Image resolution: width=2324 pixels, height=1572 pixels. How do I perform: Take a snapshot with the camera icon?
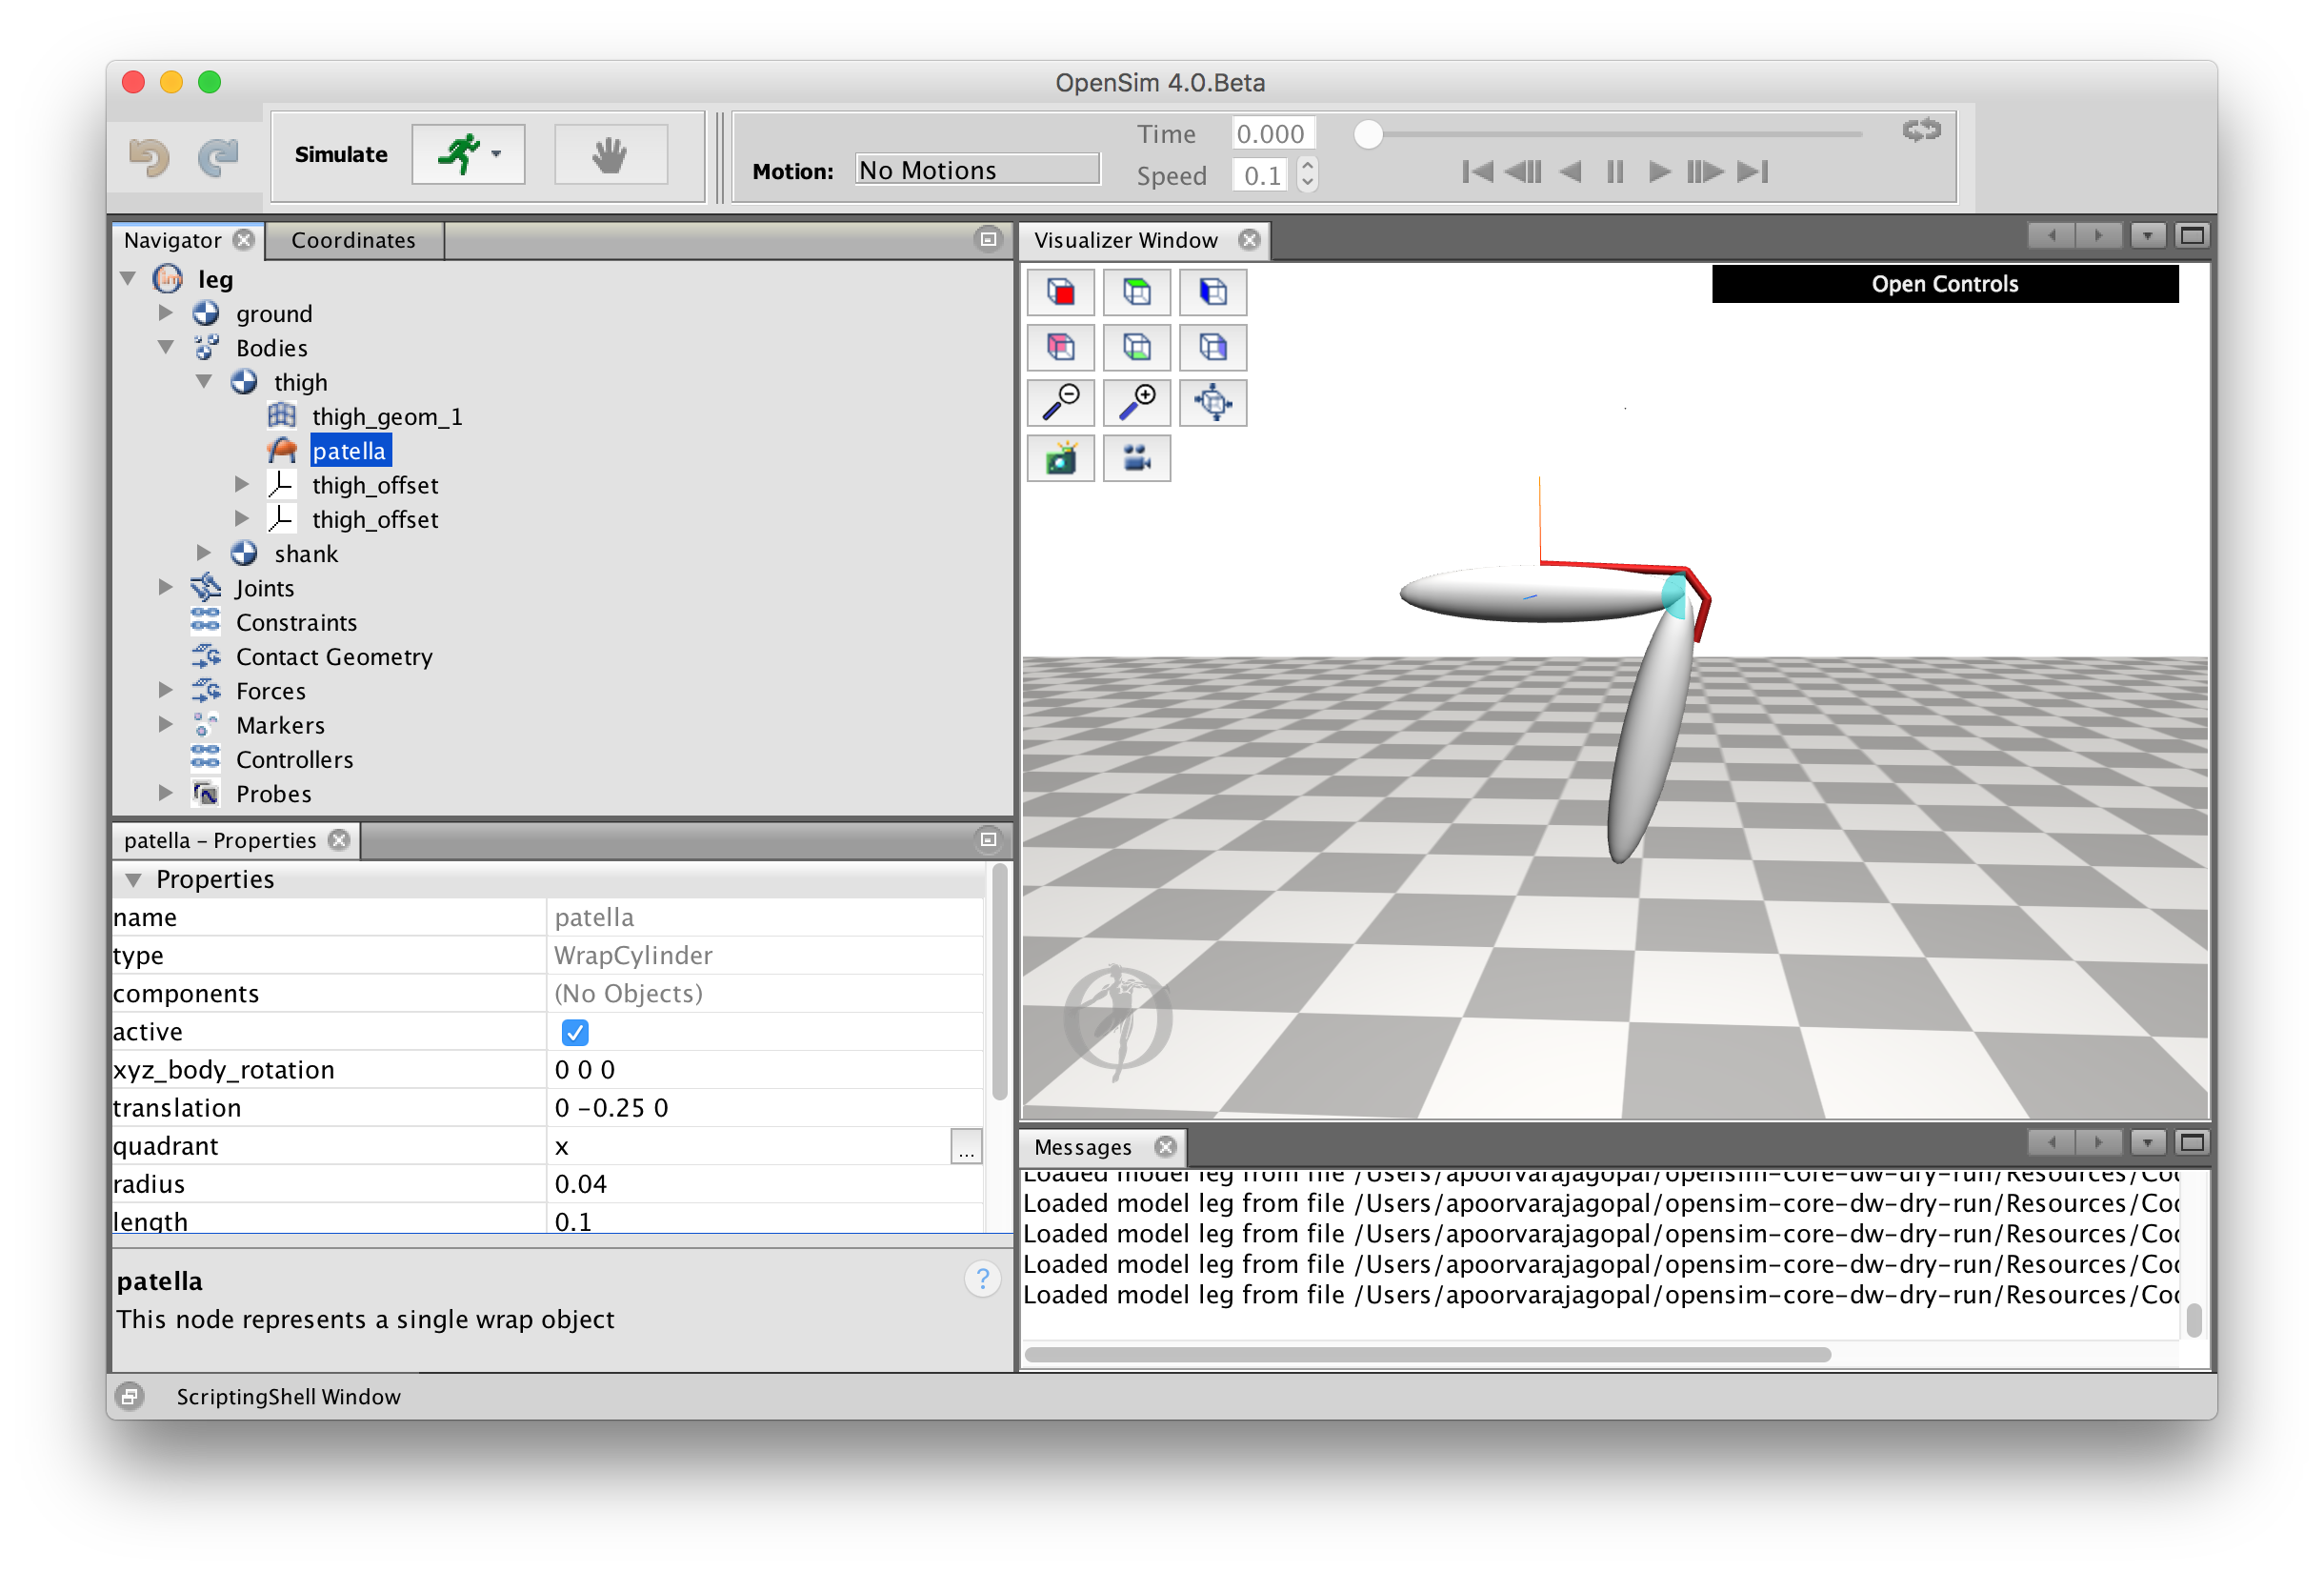click(x=1060, y=458)
